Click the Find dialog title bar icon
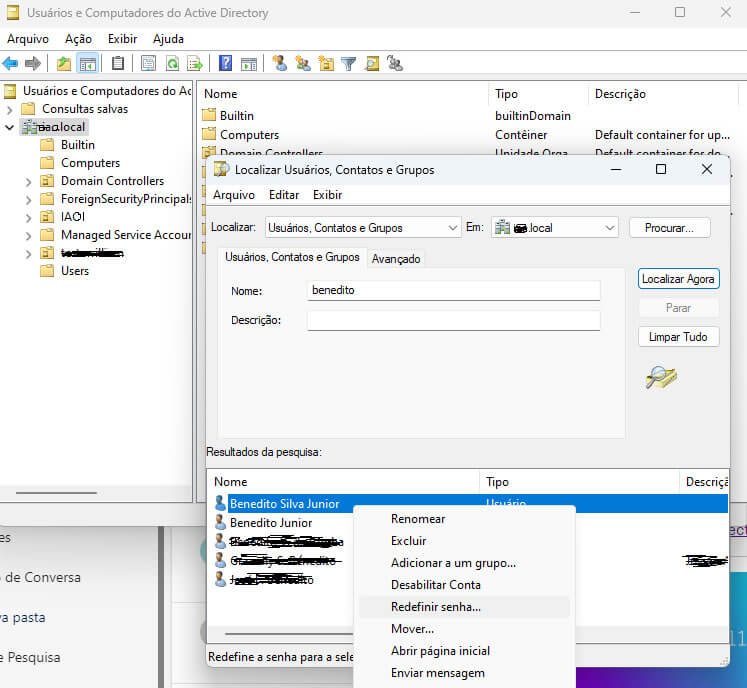The width and height of the screenshot is (747, 688). click(221, 170)
